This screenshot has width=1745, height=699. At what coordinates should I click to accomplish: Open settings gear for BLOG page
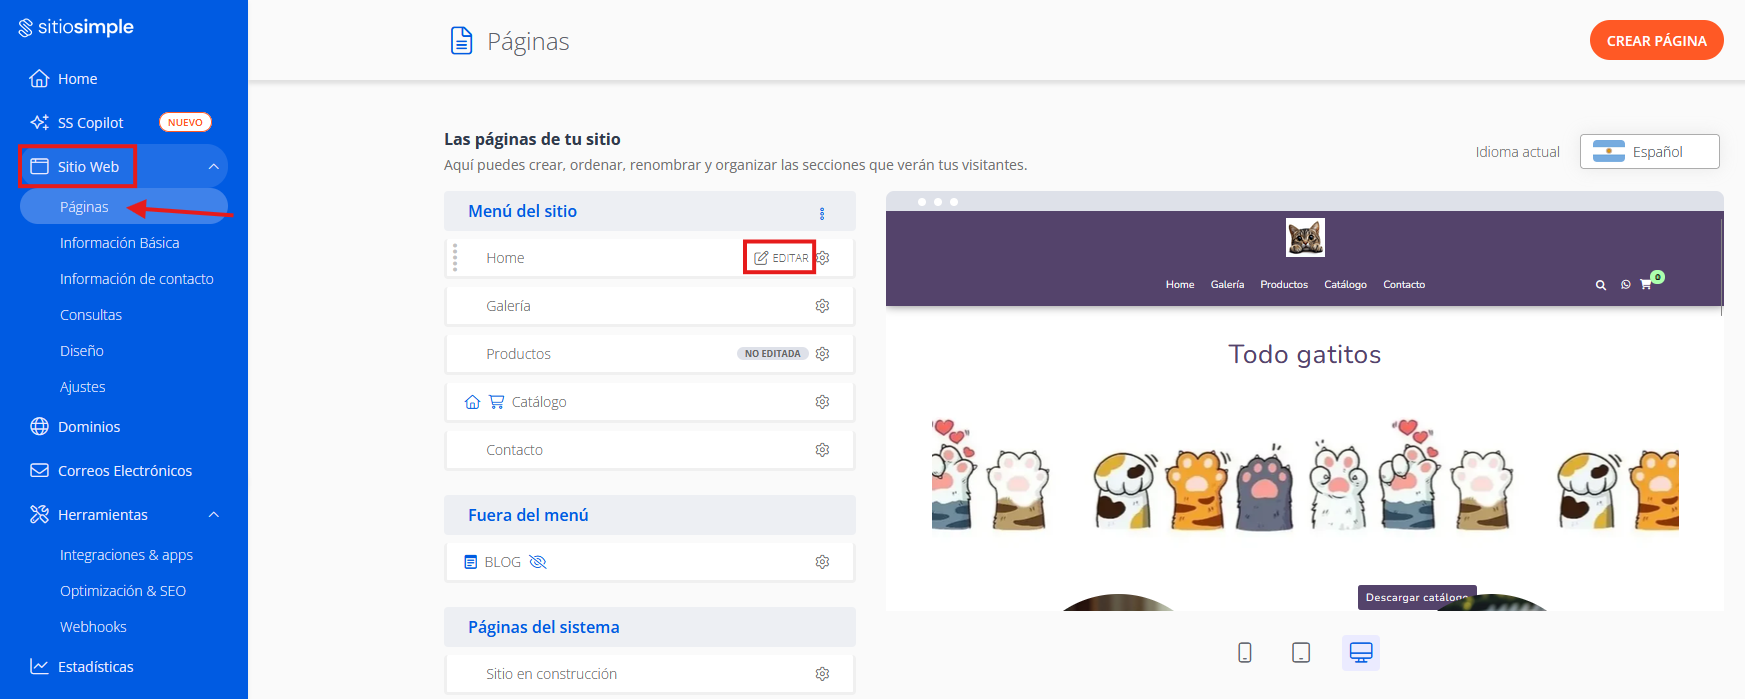tap(822, 561)
